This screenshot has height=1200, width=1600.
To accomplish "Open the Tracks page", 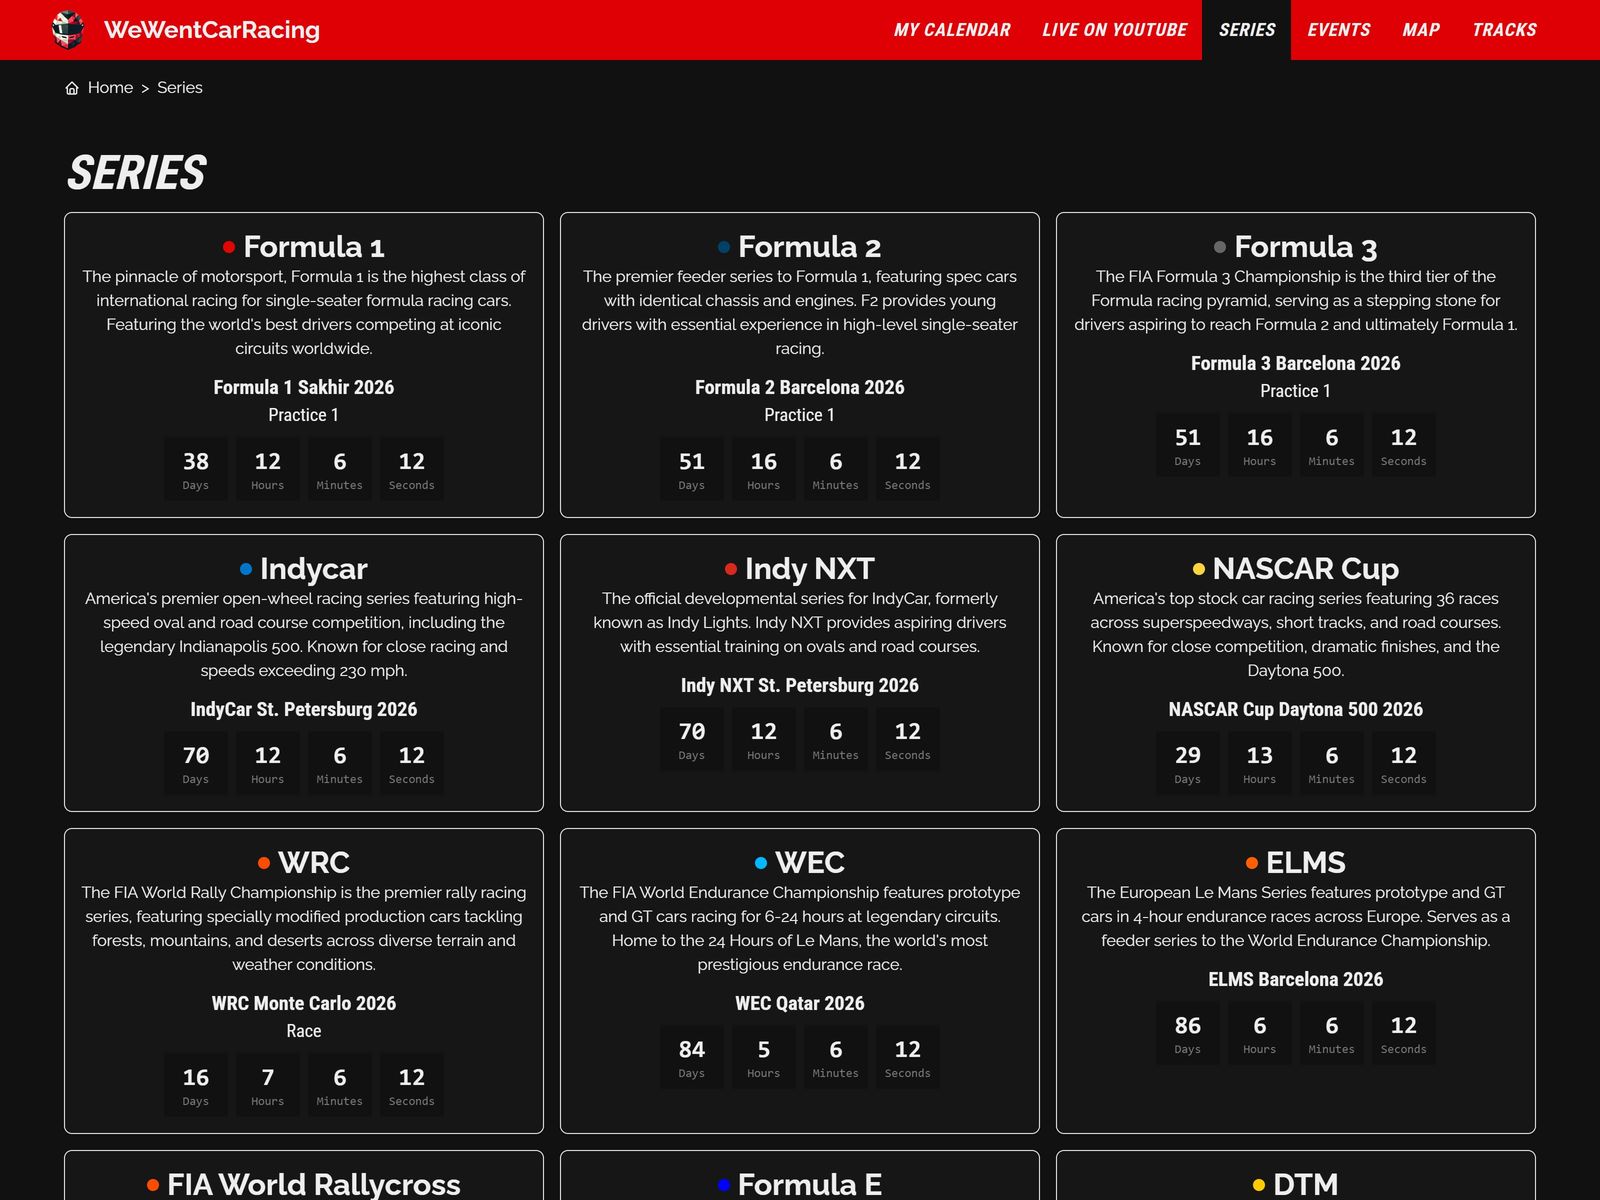I will click(1504, 30).
